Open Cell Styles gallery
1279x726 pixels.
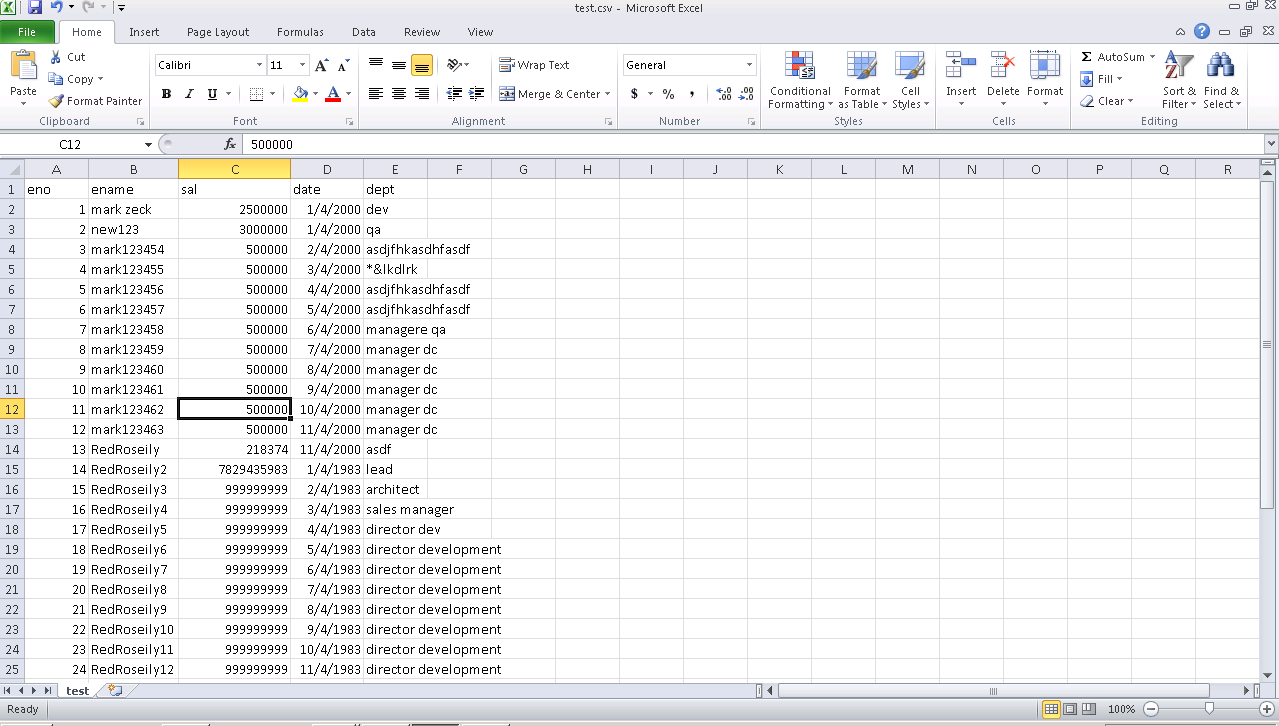coord(910,80)
